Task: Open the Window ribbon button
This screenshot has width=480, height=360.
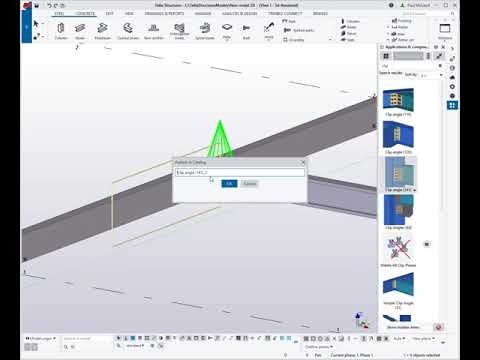Action: coord(445,31)
